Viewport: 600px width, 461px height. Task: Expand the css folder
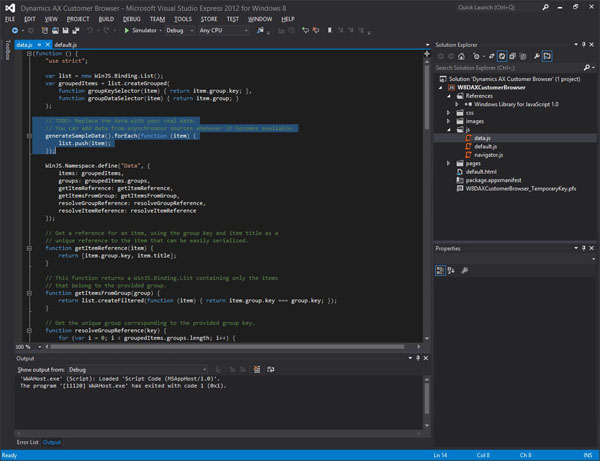(448, 113)
